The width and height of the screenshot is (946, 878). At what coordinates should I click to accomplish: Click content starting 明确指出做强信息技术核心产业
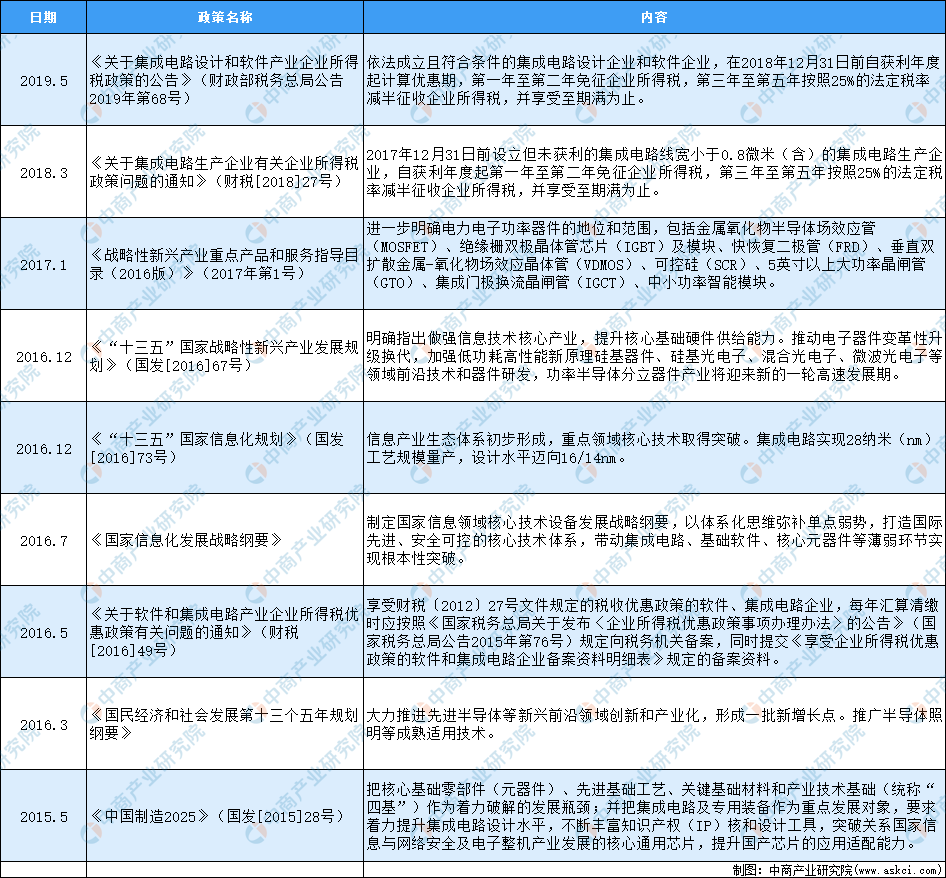pyautogui.click(x=654, y=356)
